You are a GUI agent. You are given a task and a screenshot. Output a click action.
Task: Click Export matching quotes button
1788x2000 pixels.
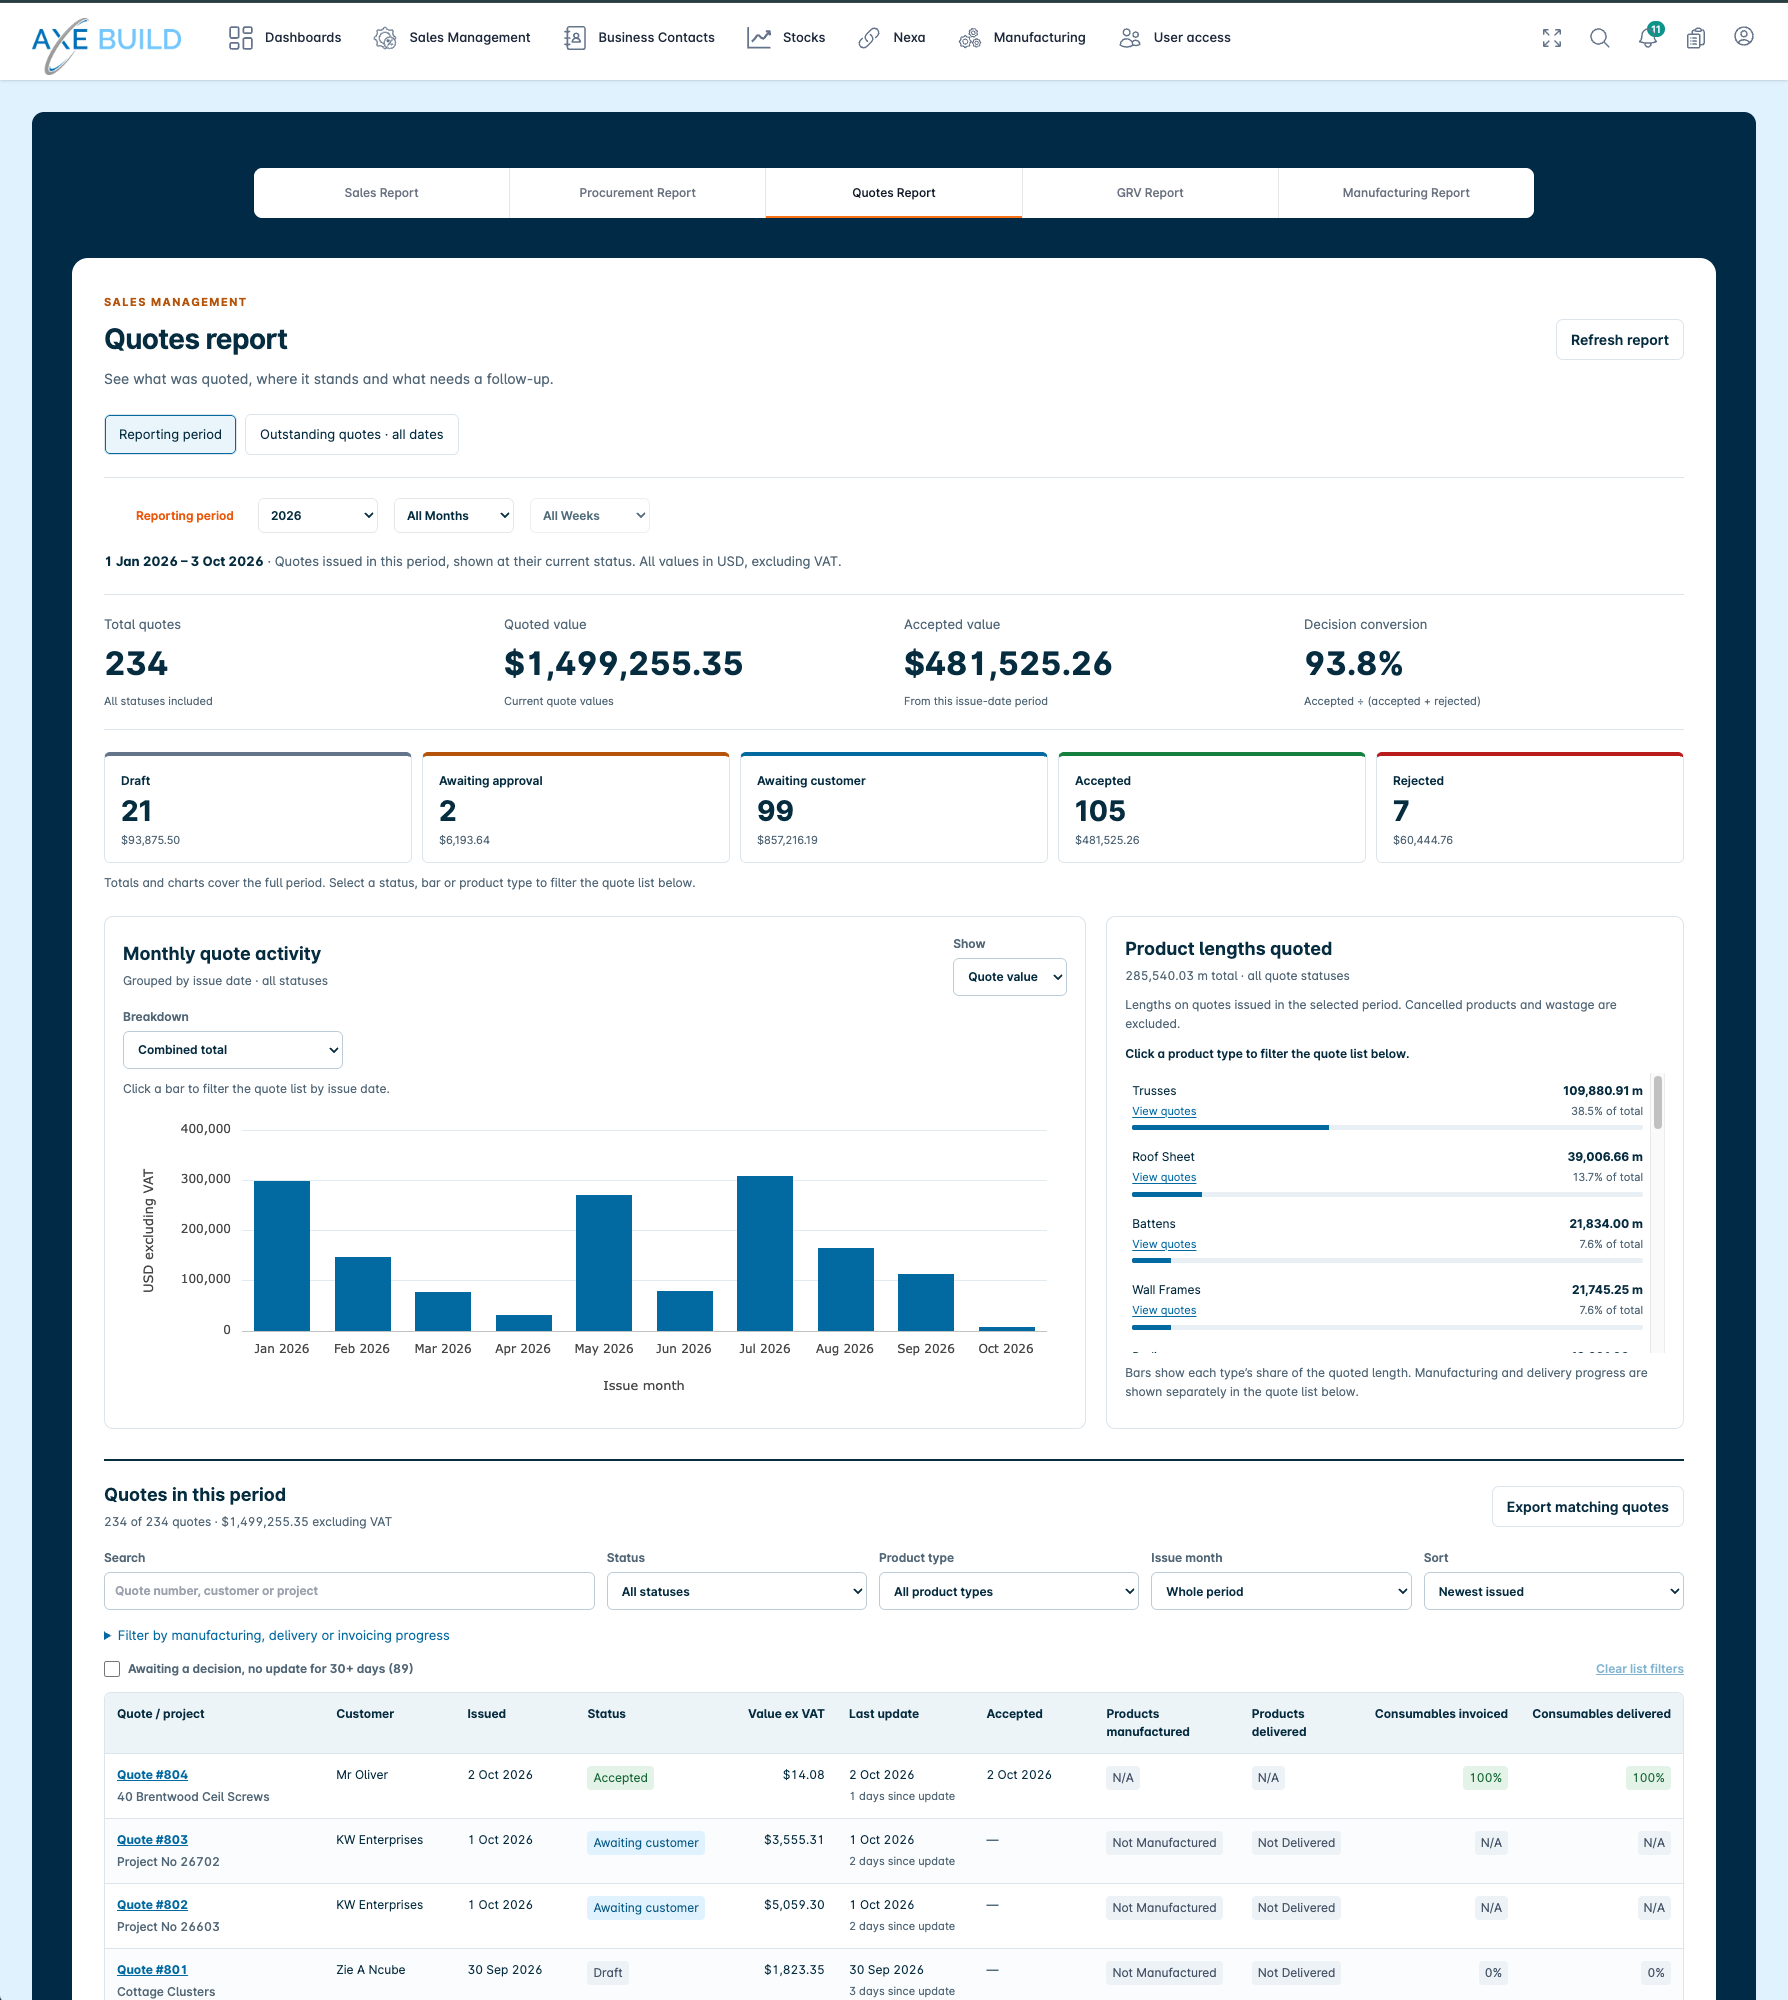[1588, 1507]
